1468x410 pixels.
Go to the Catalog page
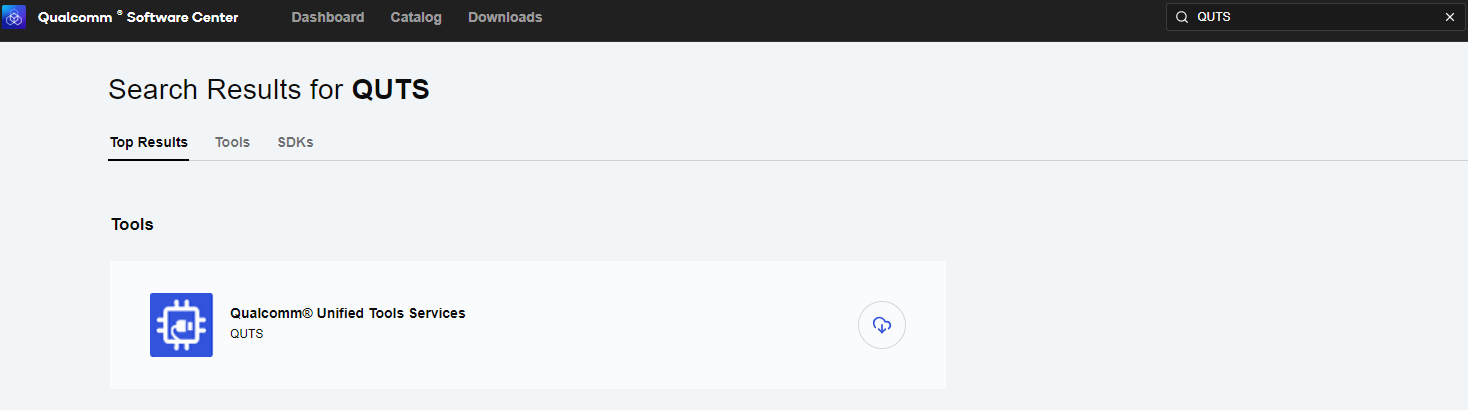[416, 17]
